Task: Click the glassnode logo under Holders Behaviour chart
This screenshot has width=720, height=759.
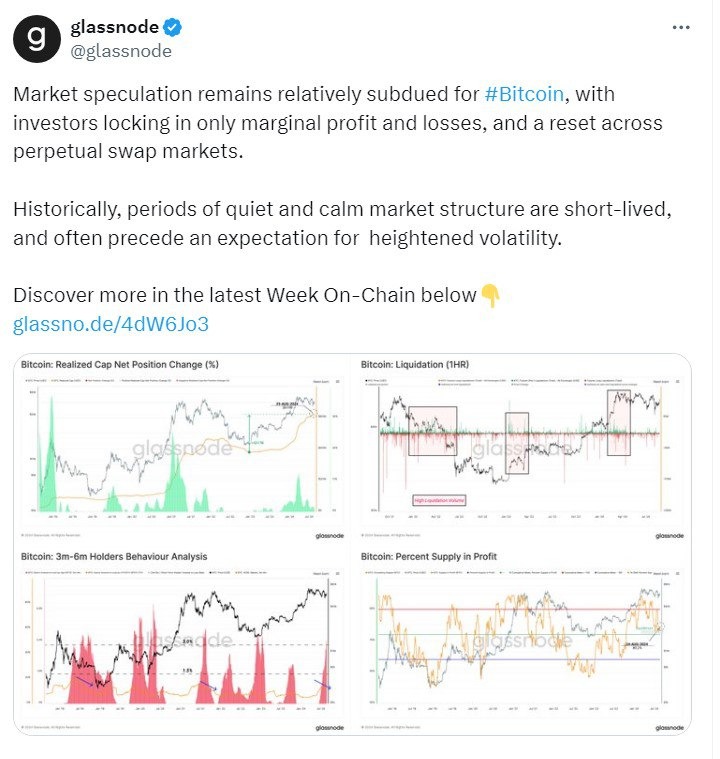Action: [330, 728]
